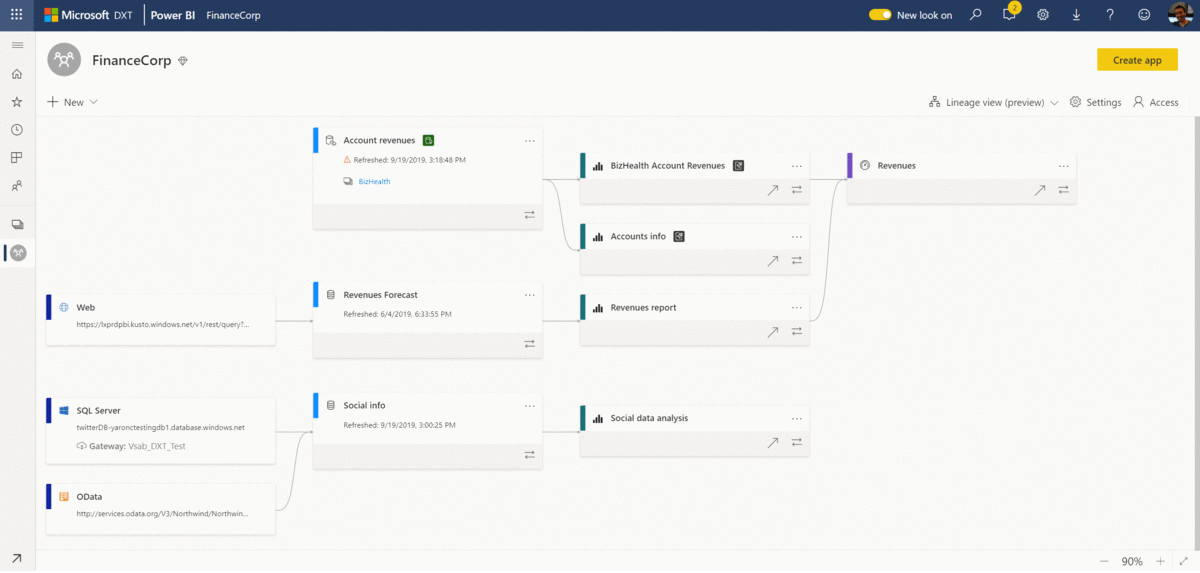Open more options on Revenues Forecast card

click(x=530, y=295)
